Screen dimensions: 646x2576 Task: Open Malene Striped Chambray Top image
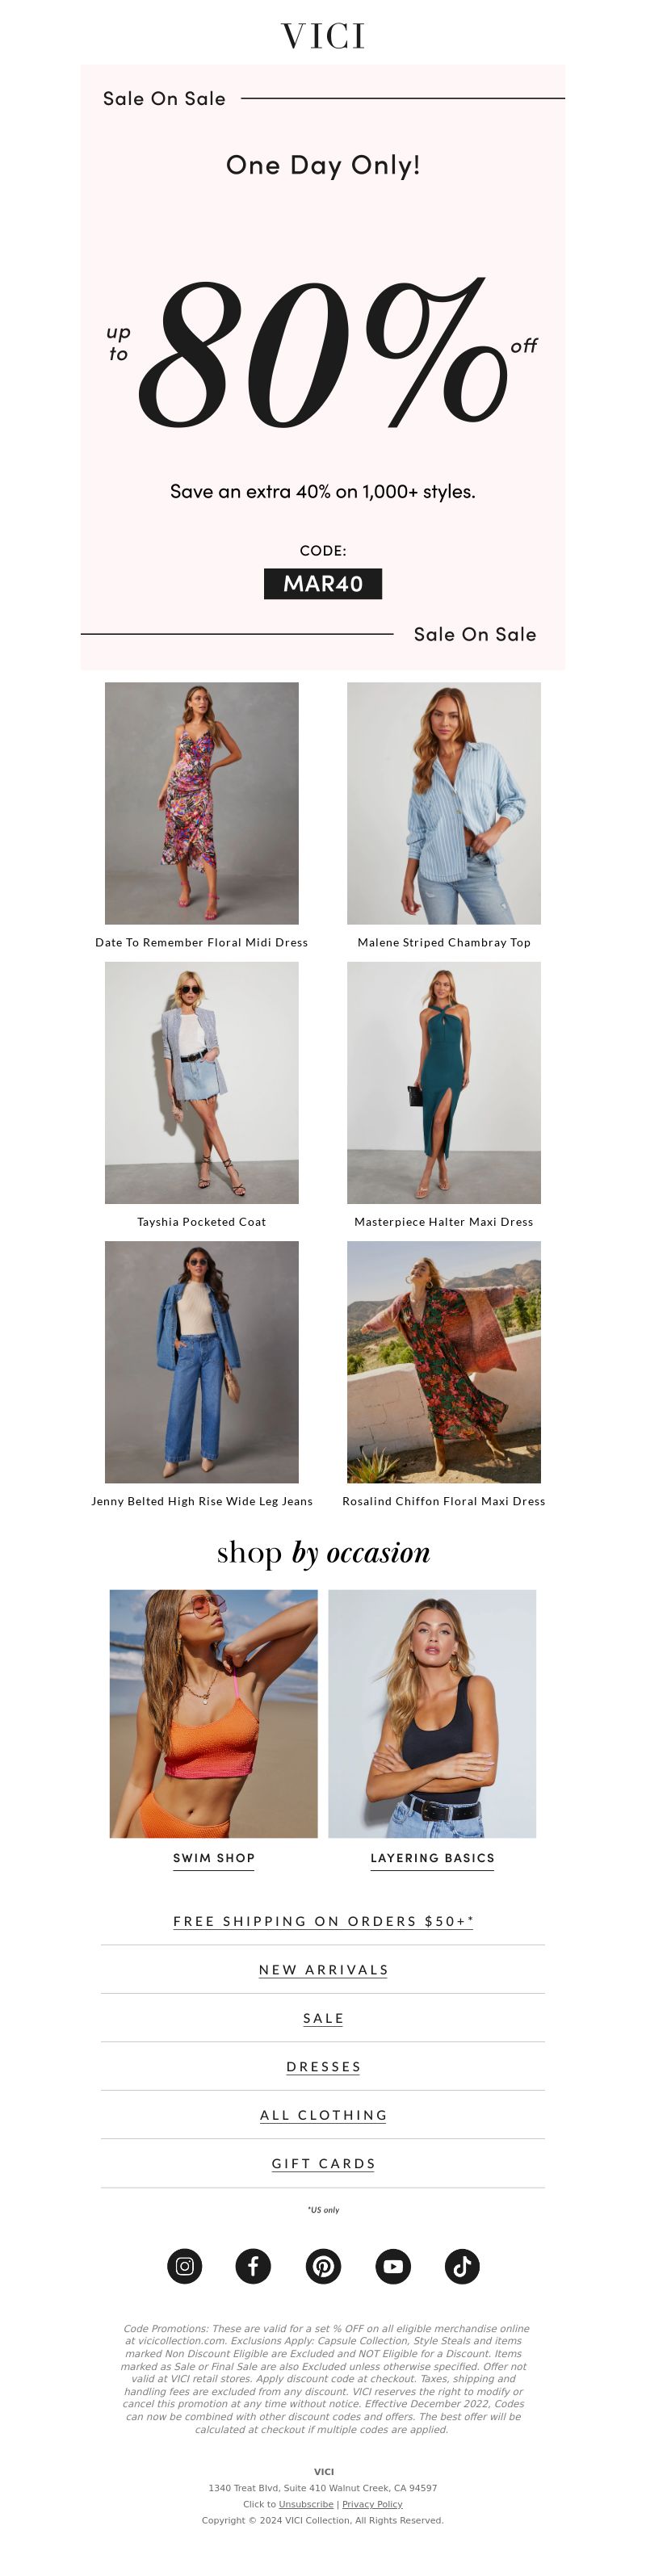[444, 803]
